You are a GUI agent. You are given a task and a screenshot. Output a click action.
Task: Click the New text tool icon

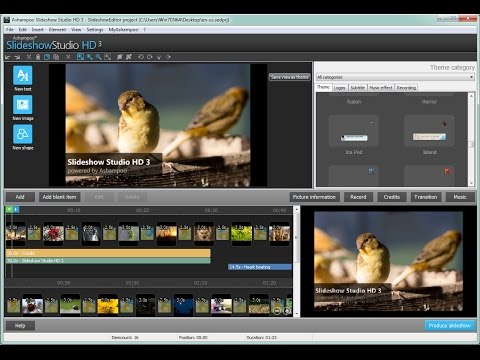pyautogui.click(x=23, y=75)
